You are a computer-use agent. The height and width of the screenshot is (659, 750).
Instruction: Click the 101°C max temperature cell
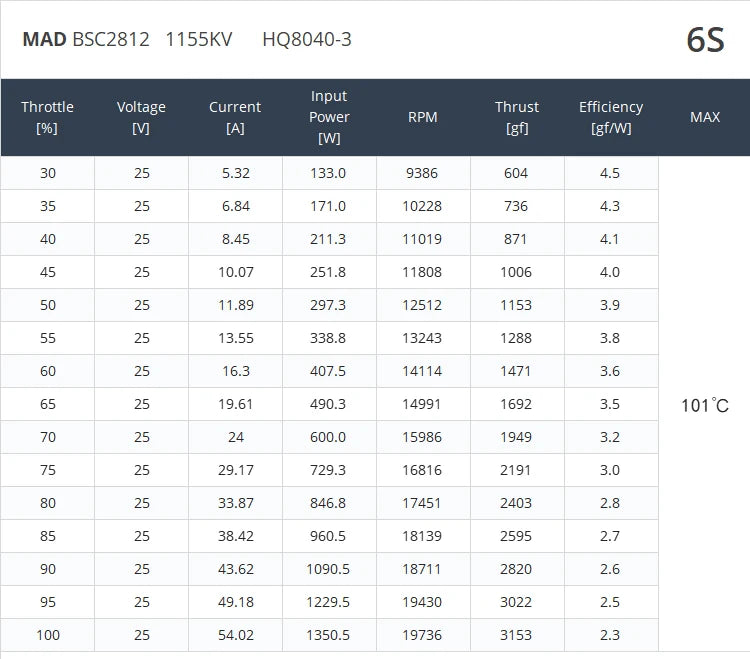coord(705,405)
